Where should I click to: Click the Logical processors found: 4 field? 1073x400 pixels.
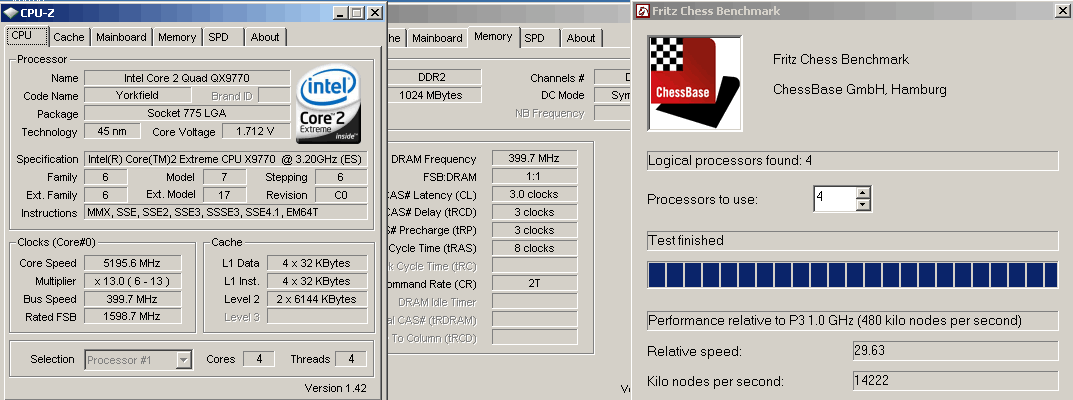click(x=853, y=161)
